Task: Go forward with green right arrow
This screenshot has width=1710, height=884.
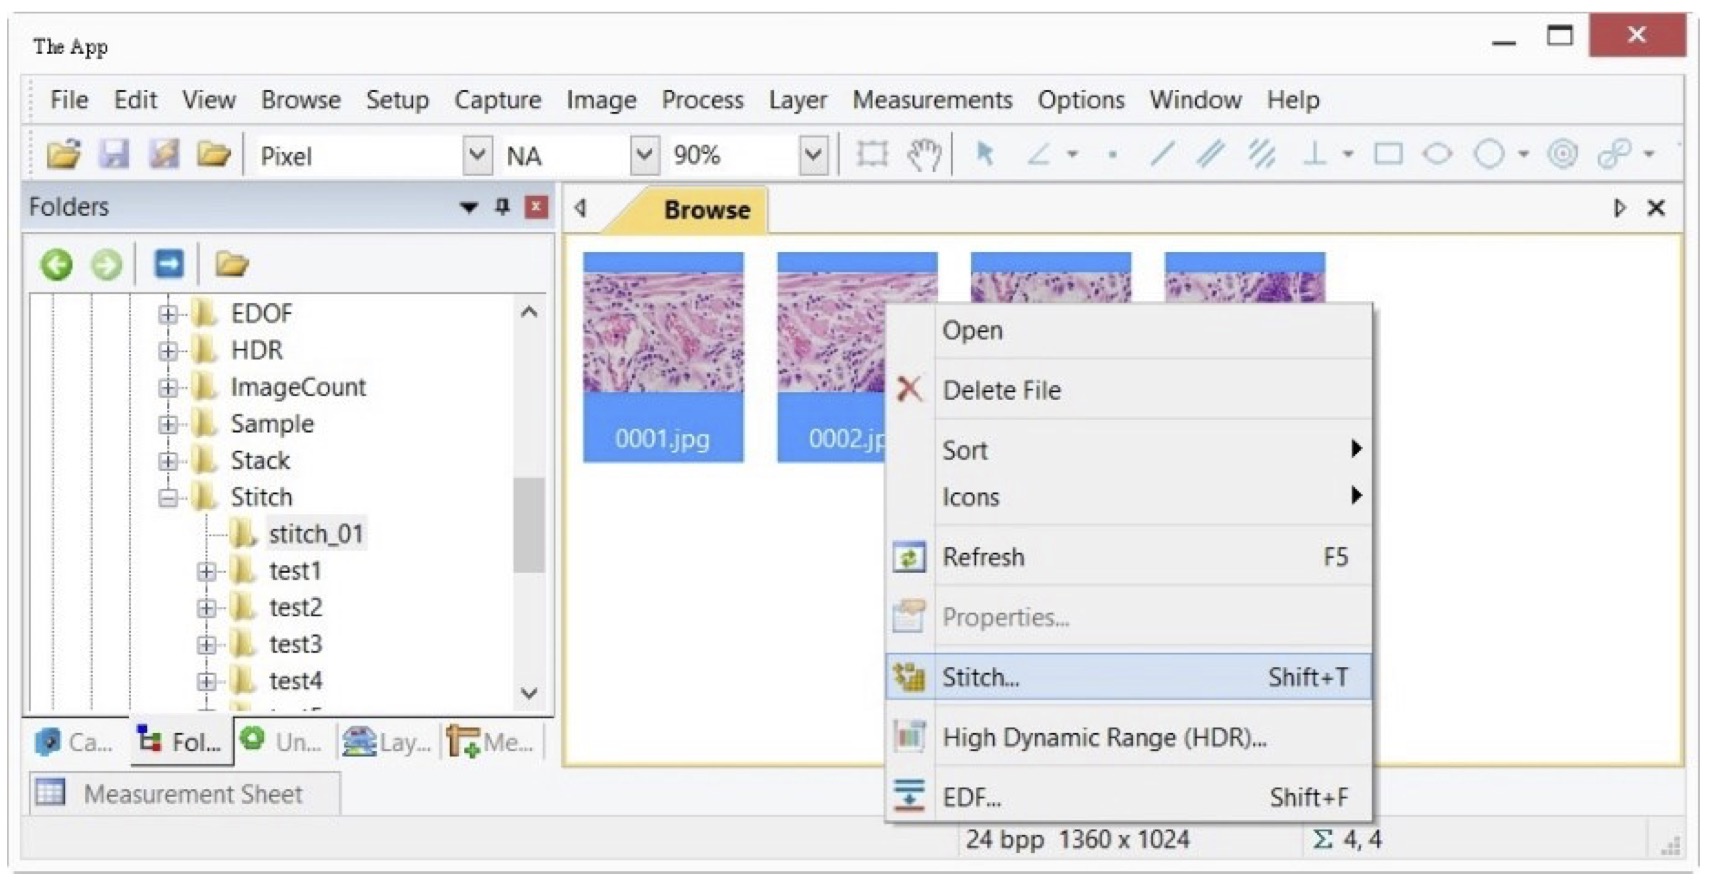Action: (x=106, y=264)
